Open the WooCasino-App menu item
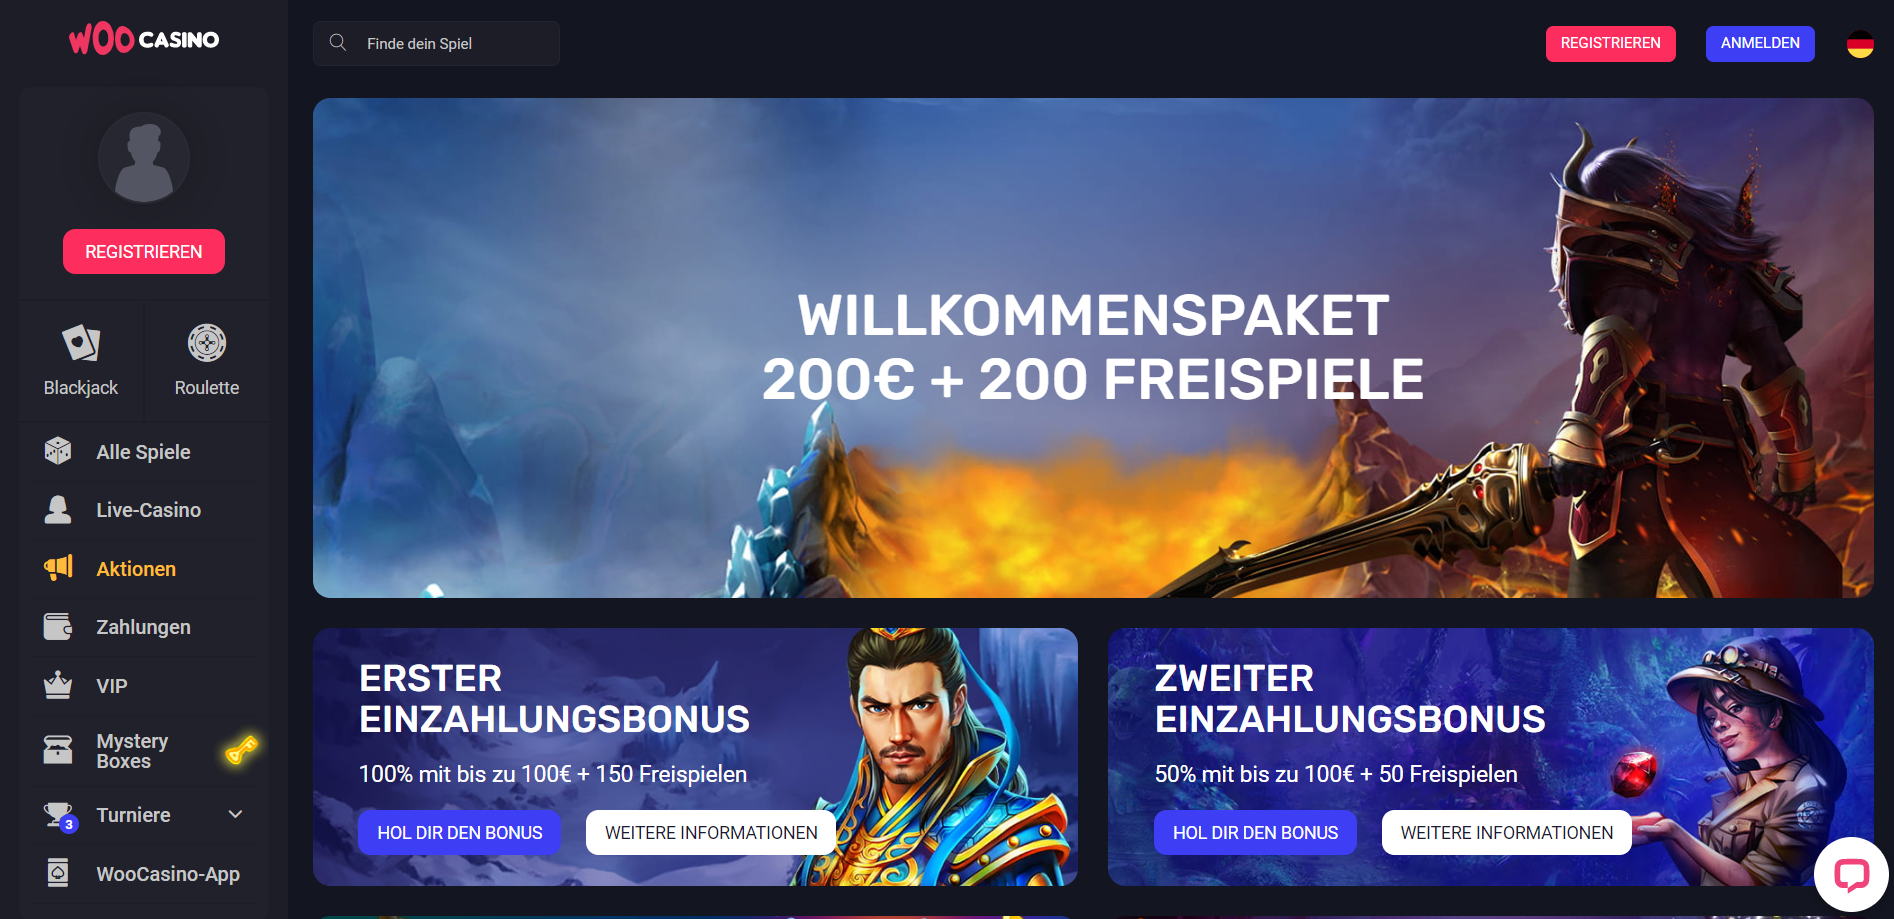Viewport: 1894px width, 919px height. [144, 874]
